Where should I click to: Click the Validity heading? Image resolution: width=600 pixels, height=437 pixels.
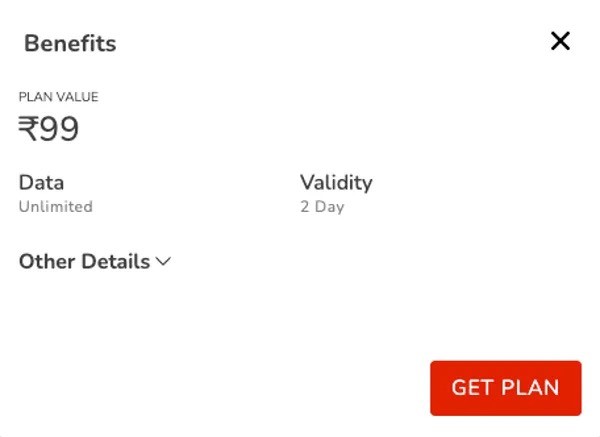336,183
